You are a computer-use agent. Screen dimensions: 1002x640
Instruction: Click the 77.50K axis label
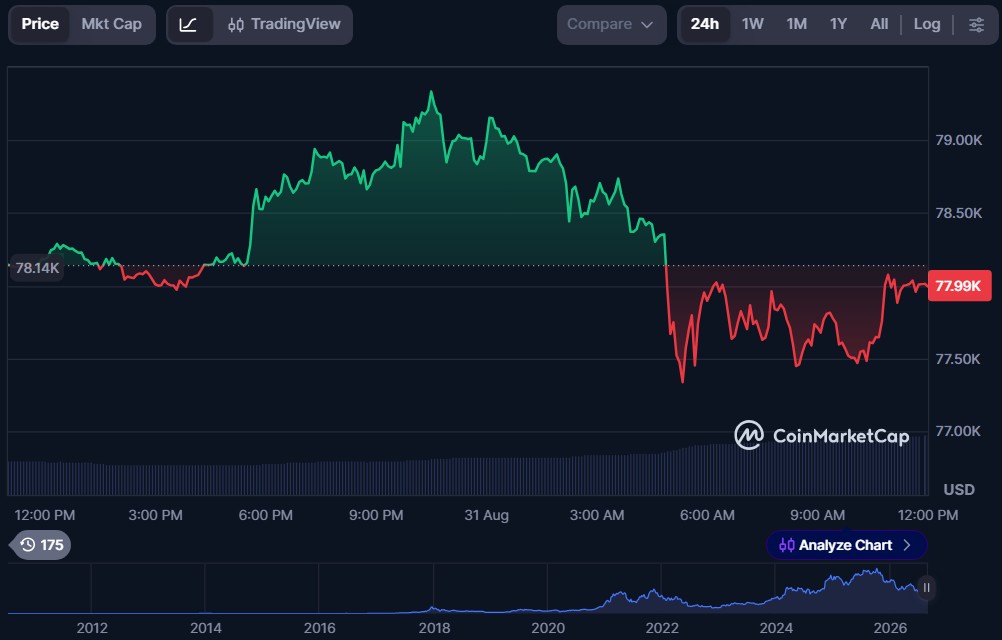tap(958, 359)
